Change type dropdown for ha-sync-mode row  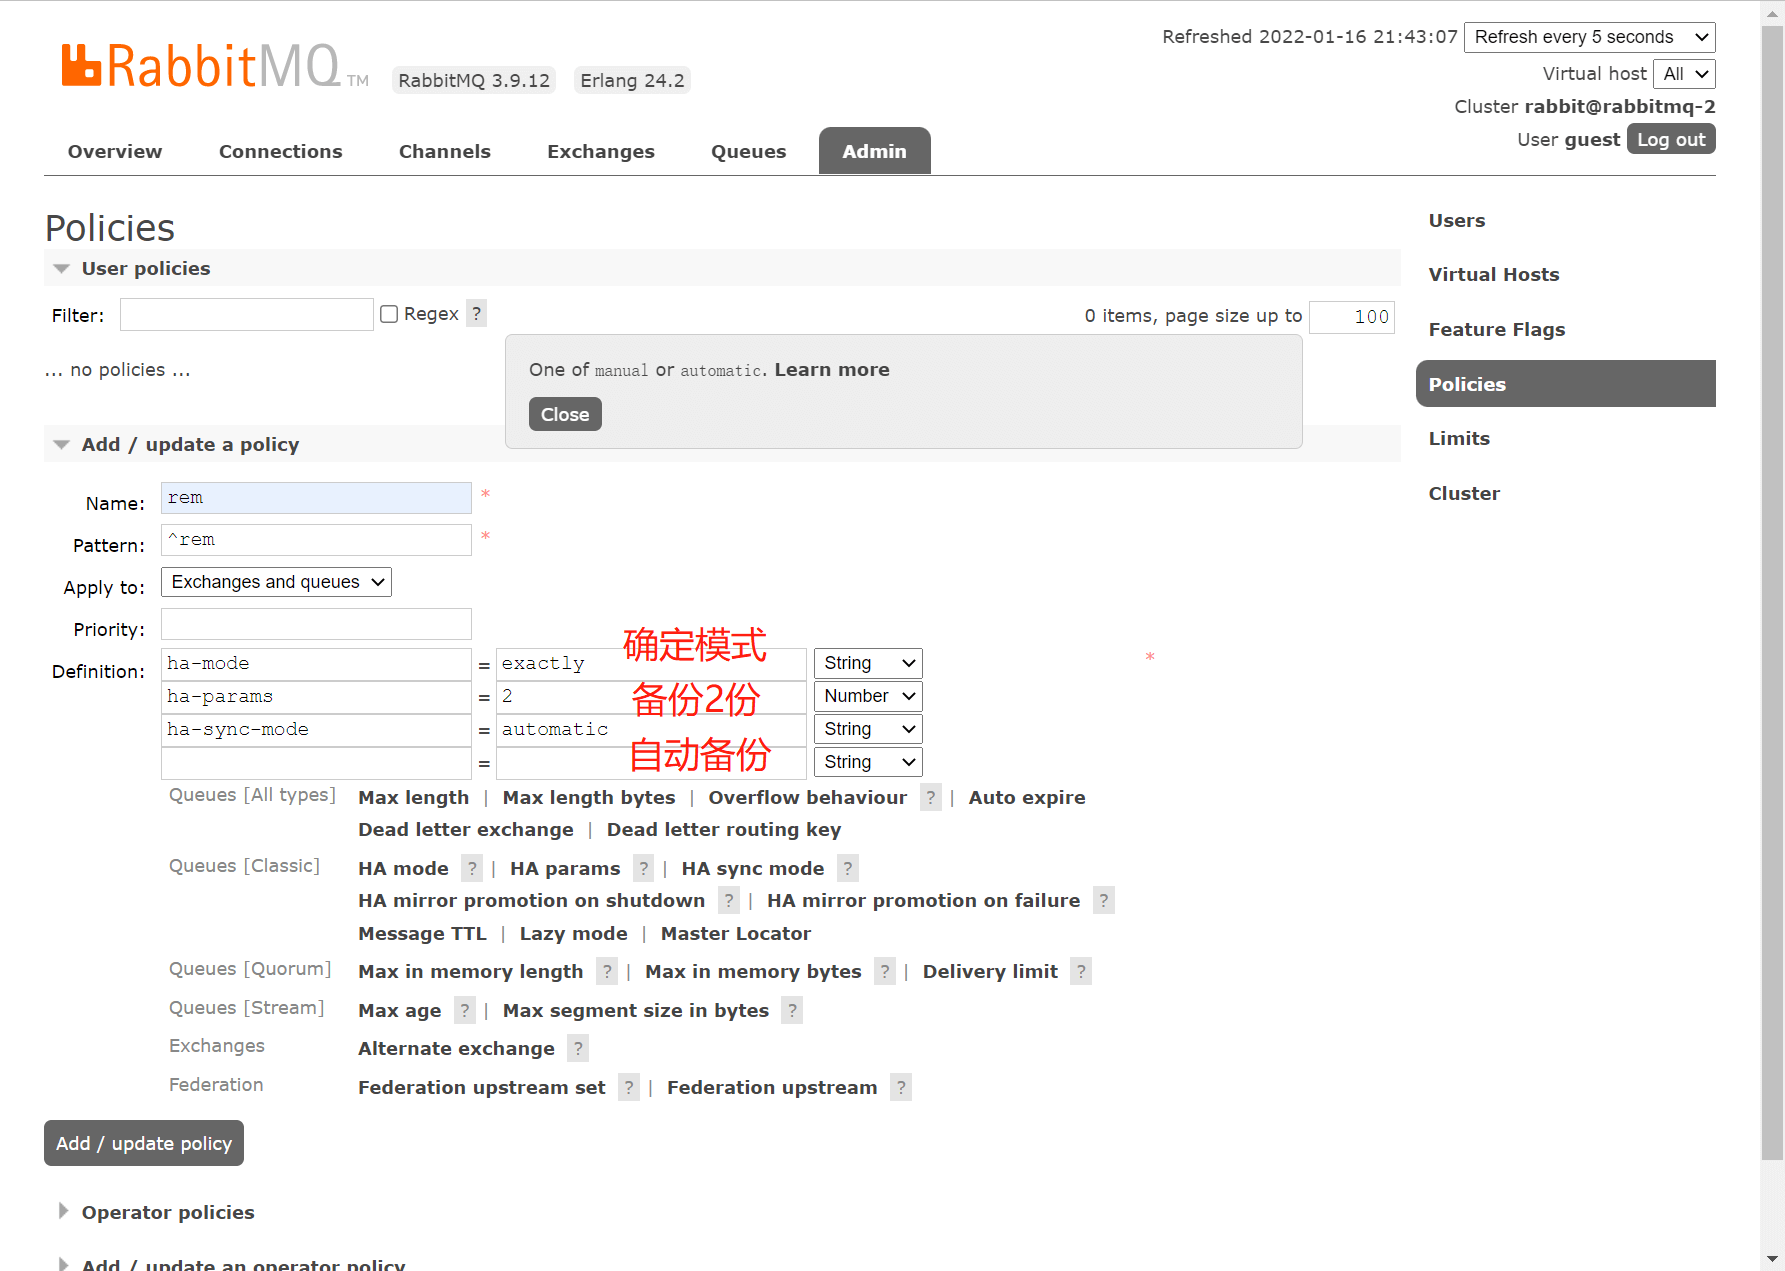[868, 729]
